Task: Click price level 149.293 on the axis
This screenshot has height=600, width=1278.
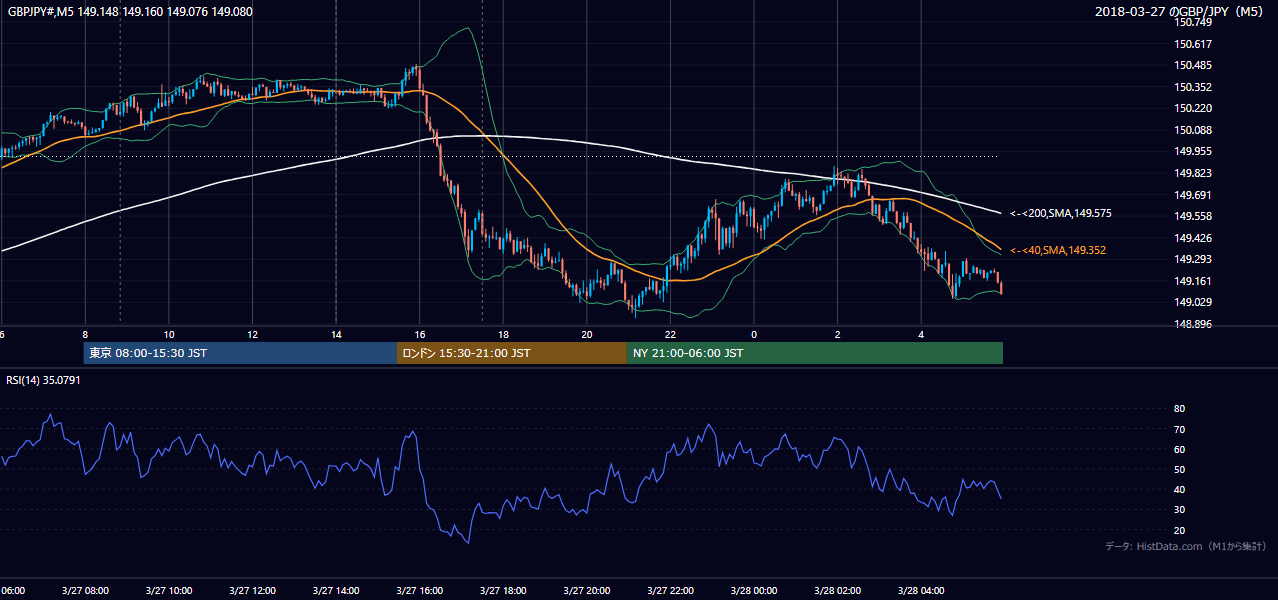Action: [1195, 259]
